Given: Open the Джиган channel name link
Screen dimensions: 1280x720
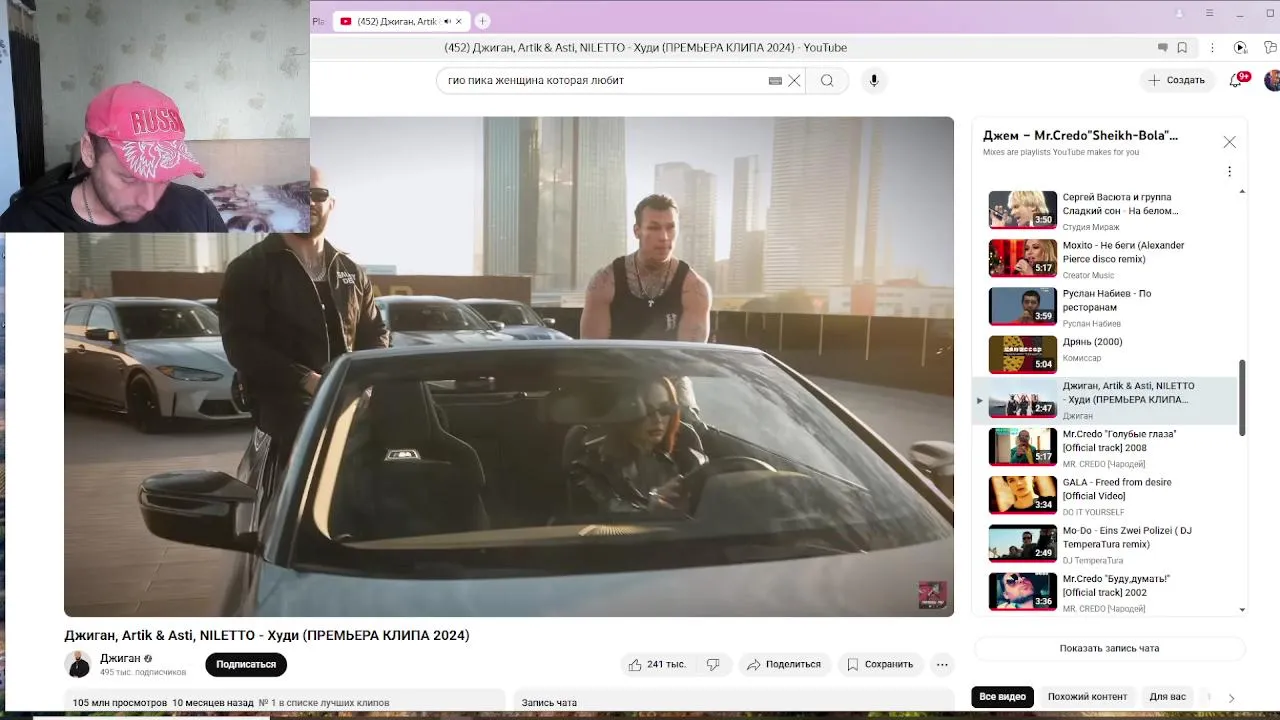Looking at the screenshot, I should [120, 658].
